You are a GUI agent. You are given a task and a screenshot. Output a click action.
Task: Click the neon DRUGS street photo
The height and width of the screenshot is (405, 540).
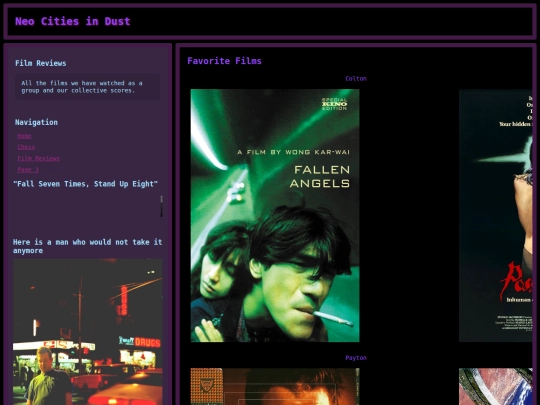click(x=87, y=332)
